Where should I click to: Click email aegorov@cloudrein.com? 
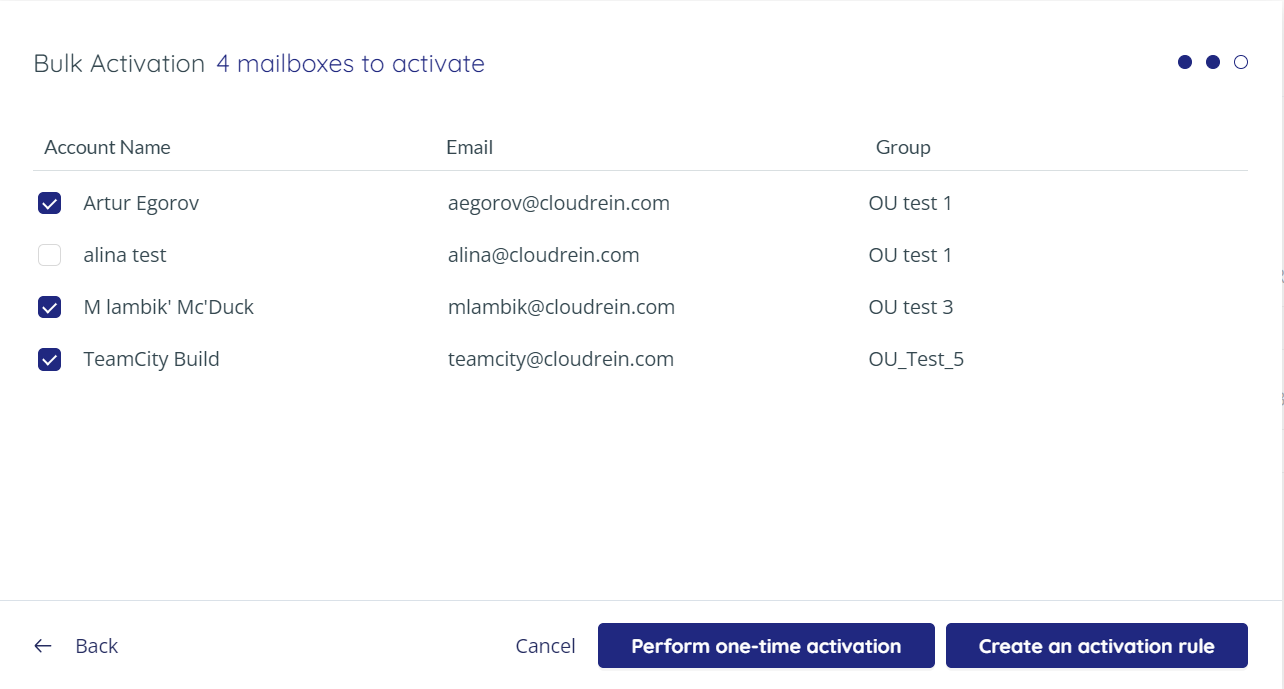coord(559,203)
